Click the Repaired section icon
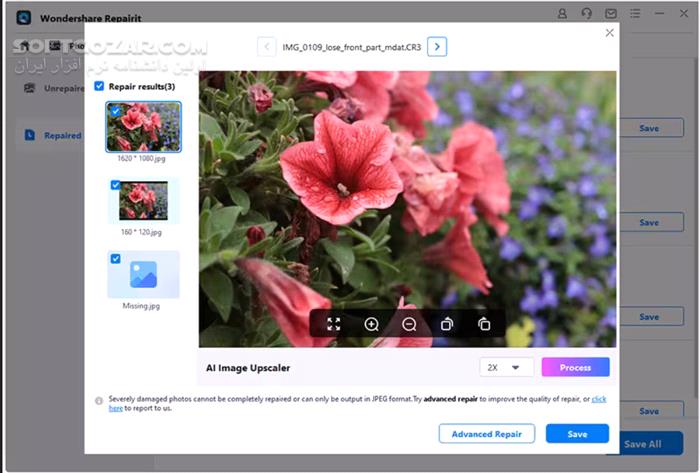Viewport: 700px width, 473px height. 29,135
